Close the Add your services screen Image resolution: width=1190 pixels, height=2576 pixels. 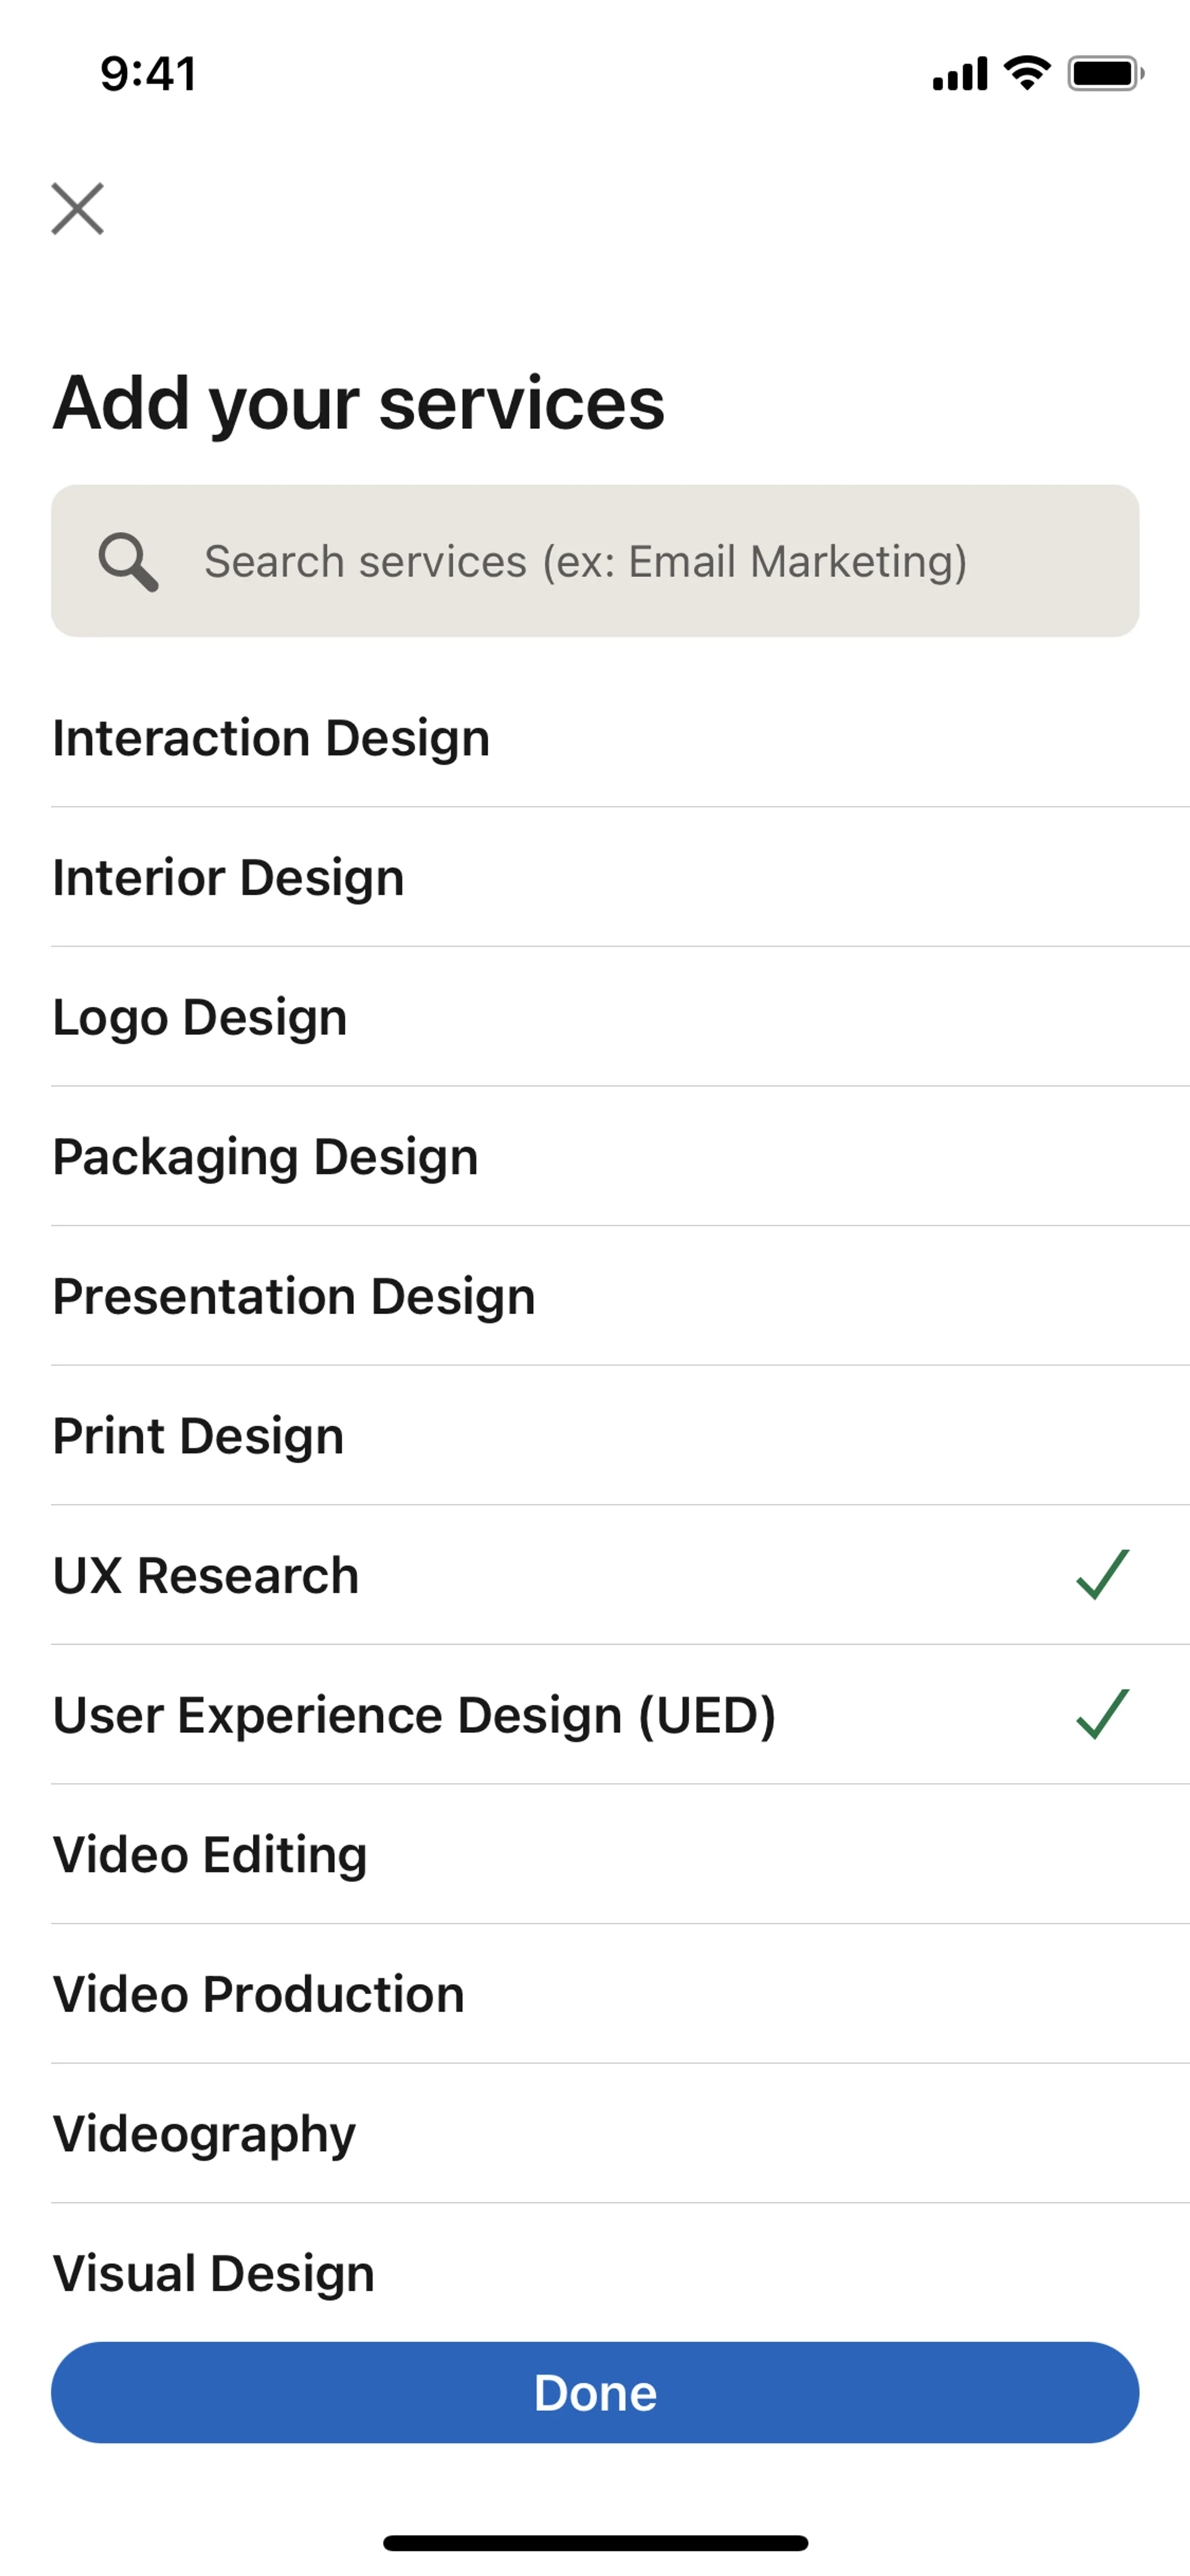coord(78,209)
